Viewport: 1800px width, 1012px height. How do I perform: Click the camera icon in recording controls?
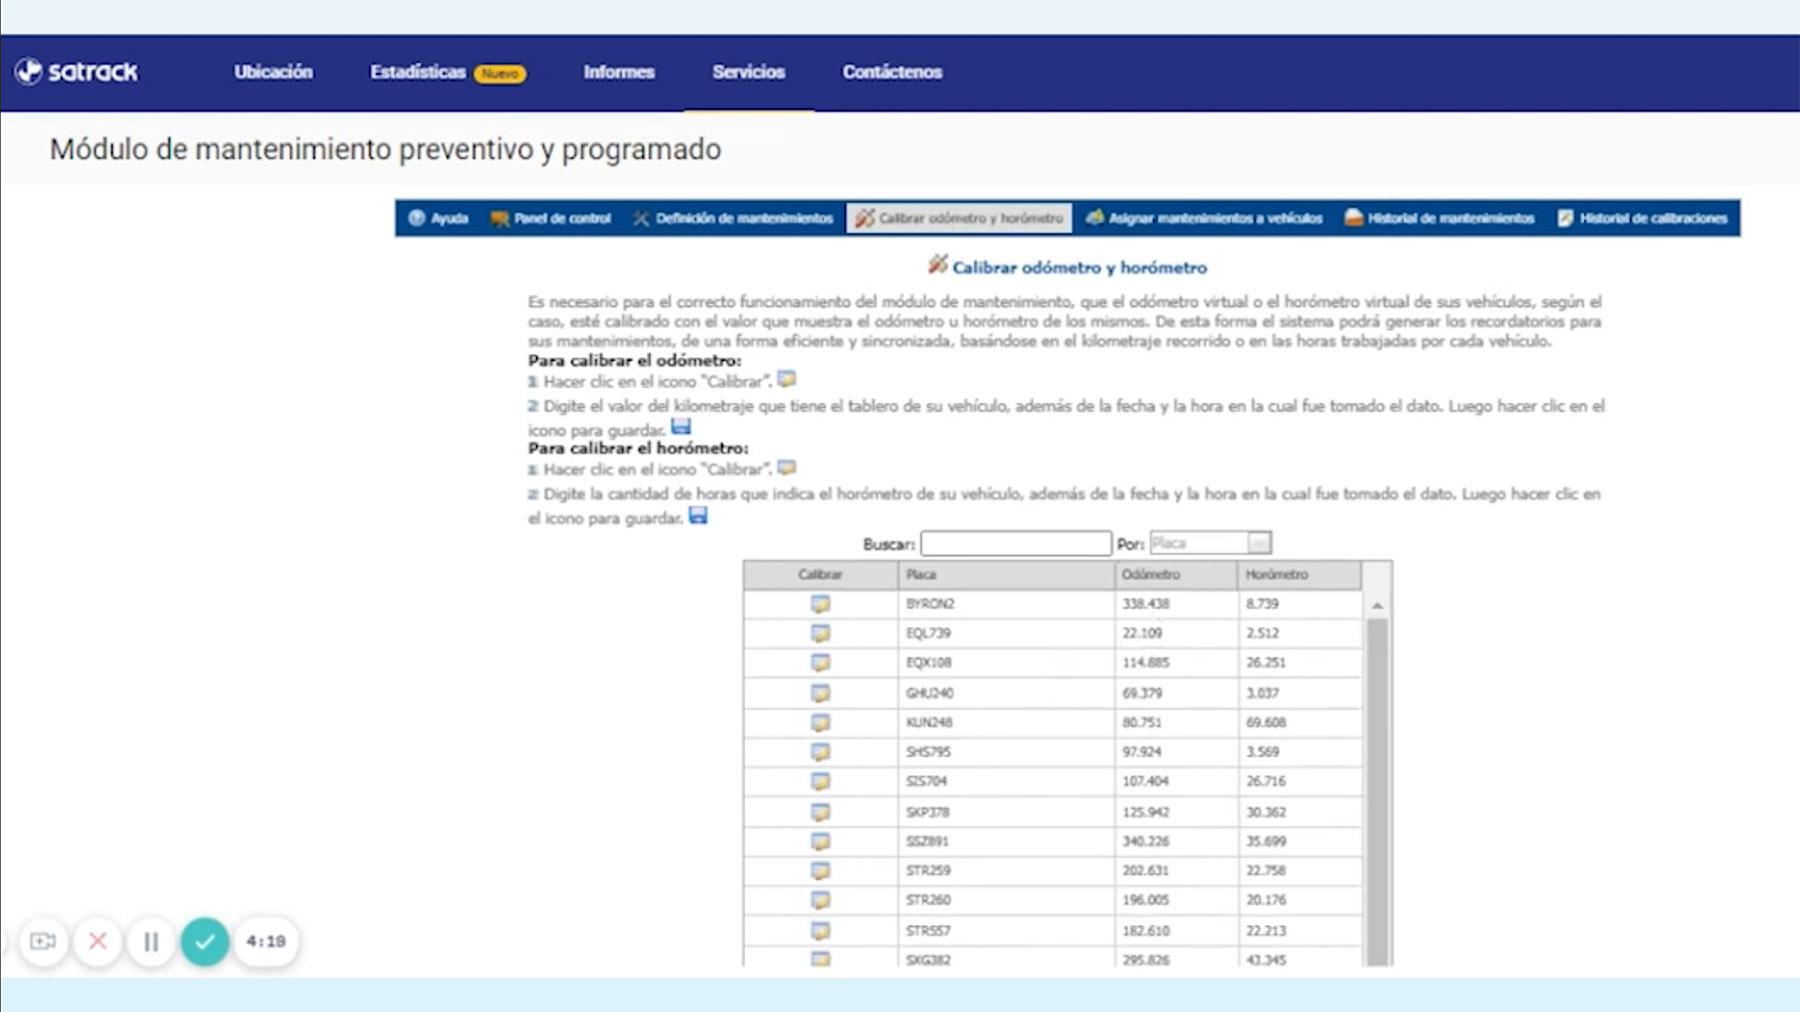coord(43,941)
